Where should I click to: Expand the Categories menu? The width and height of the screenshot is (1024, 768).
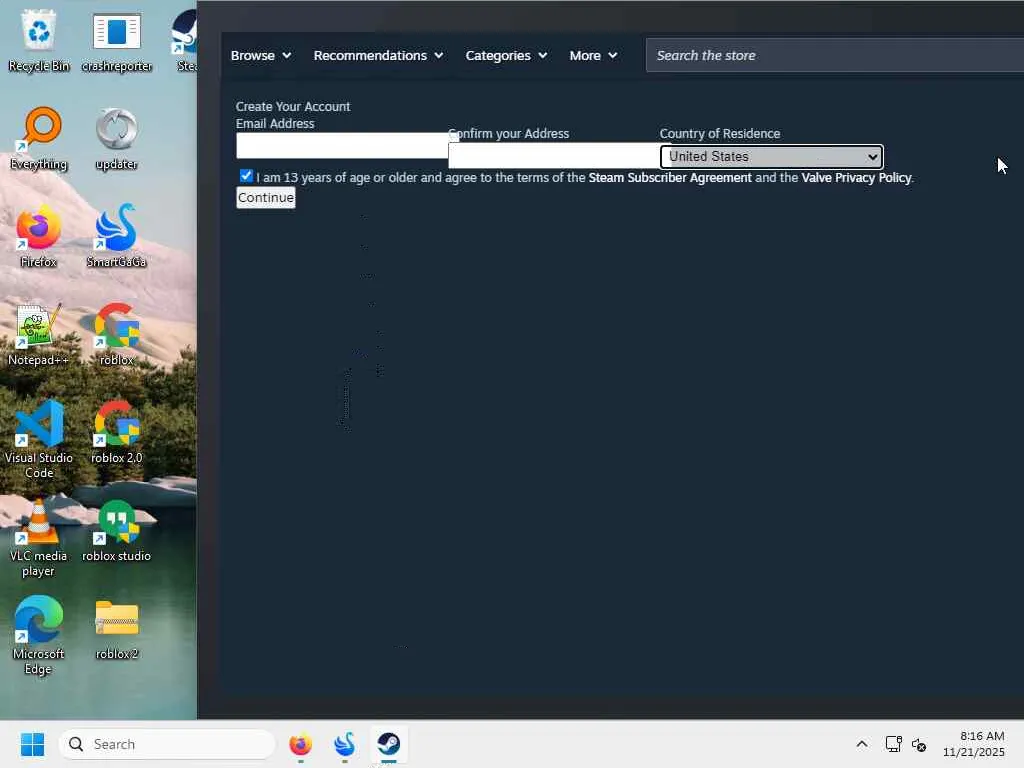[x=506, y=56]
